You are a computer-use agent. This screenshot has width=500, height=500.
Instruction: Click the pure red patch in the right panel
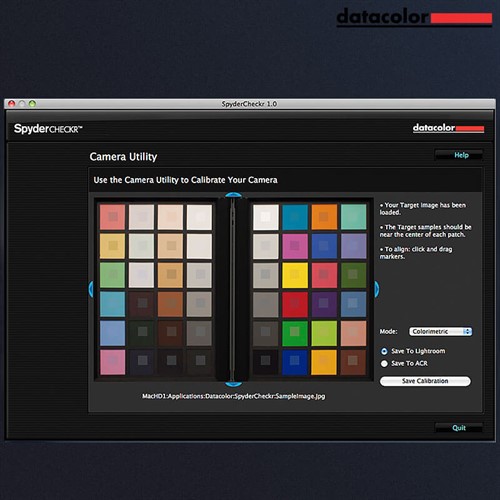click(295, 304)
